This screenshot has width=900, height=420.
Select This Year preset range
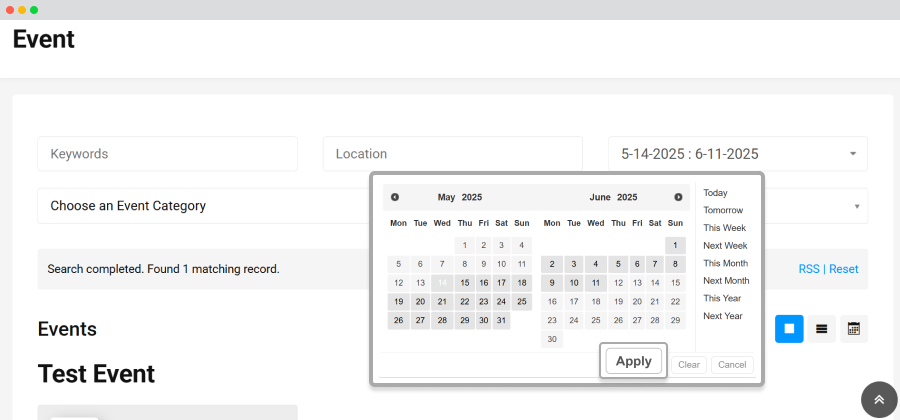[722, 298]
